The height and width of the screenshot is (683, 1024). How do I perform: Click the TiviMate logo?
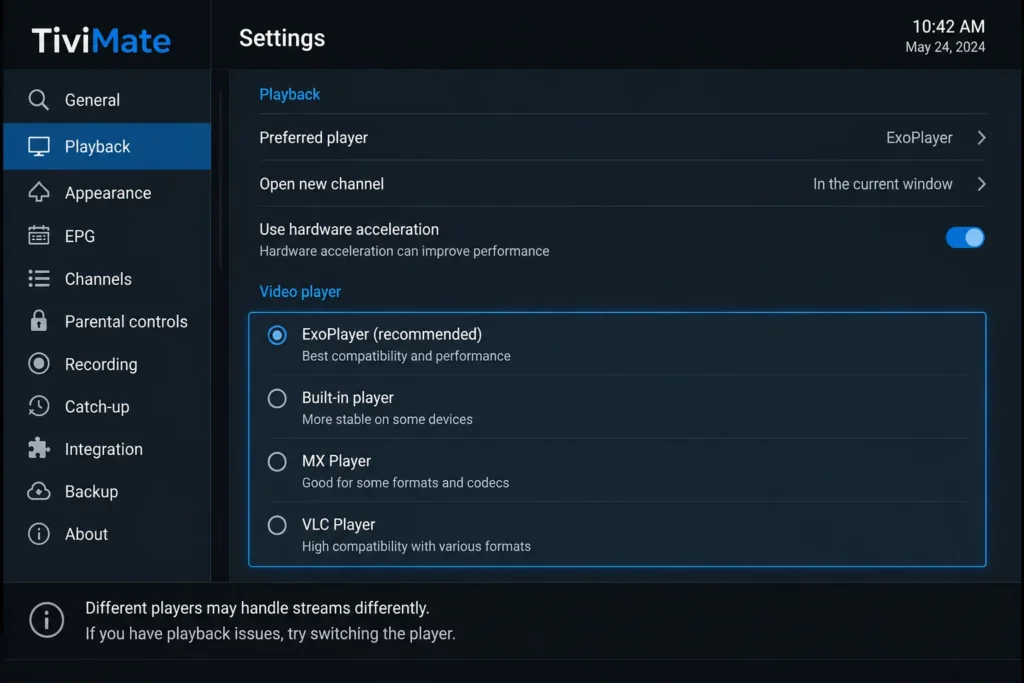tap(101, 40)
